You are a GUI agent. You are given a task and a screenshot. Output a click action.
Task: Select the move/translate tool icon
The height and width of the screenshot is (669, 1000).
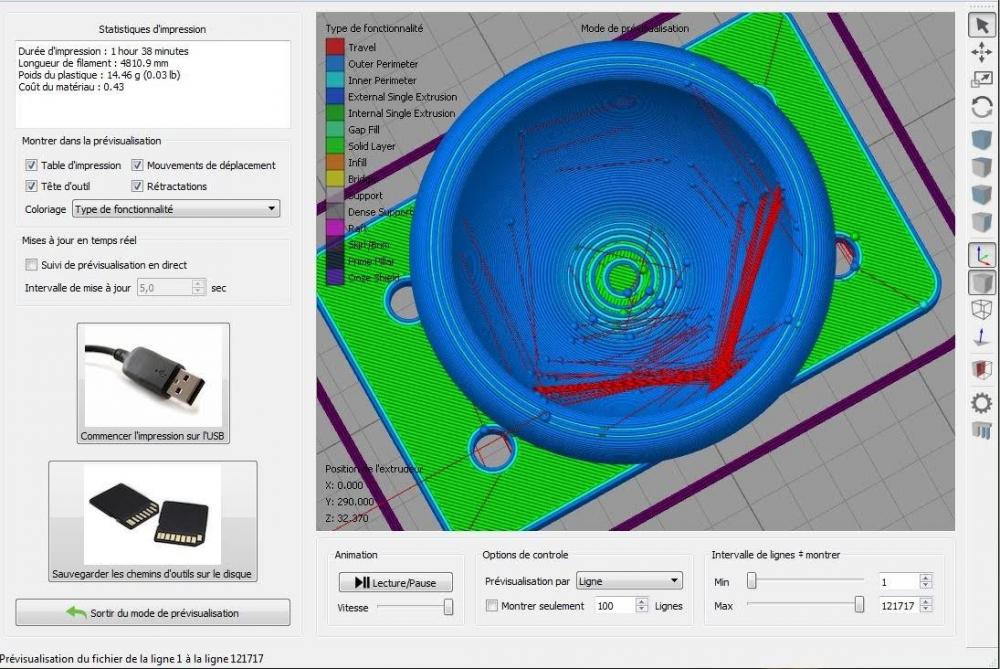[982, 52]
